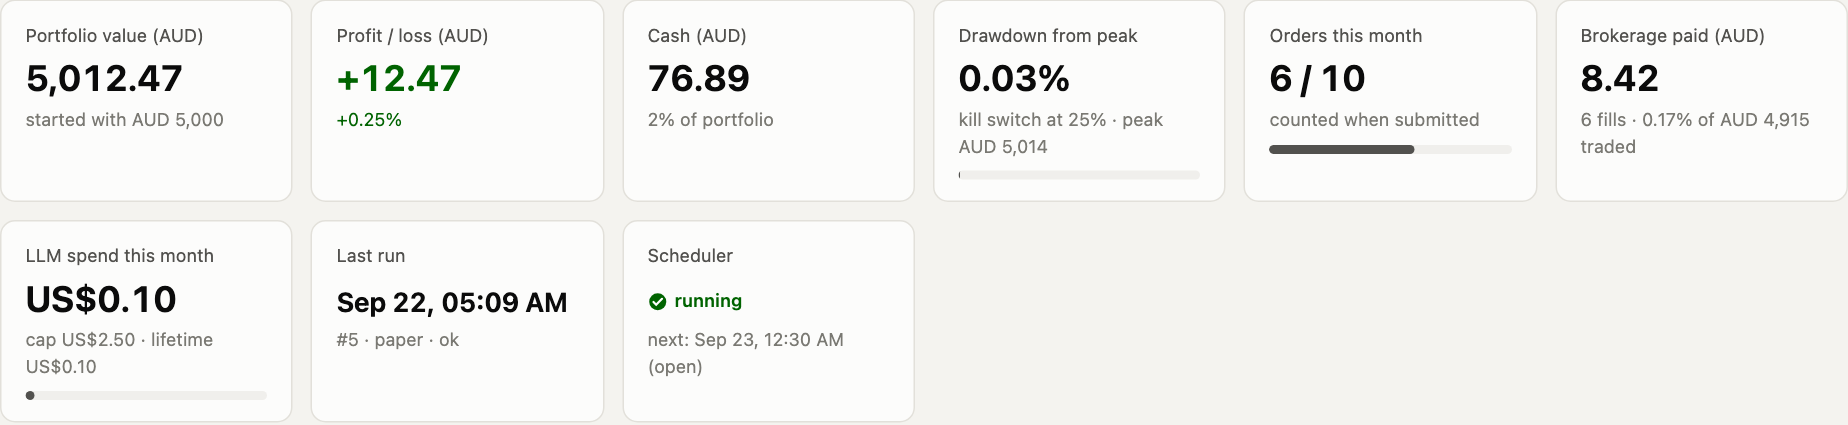Click the green running checkmark icon
Image resolution: width=1848 pixels, height=425 pixels.
click(657, 301)
